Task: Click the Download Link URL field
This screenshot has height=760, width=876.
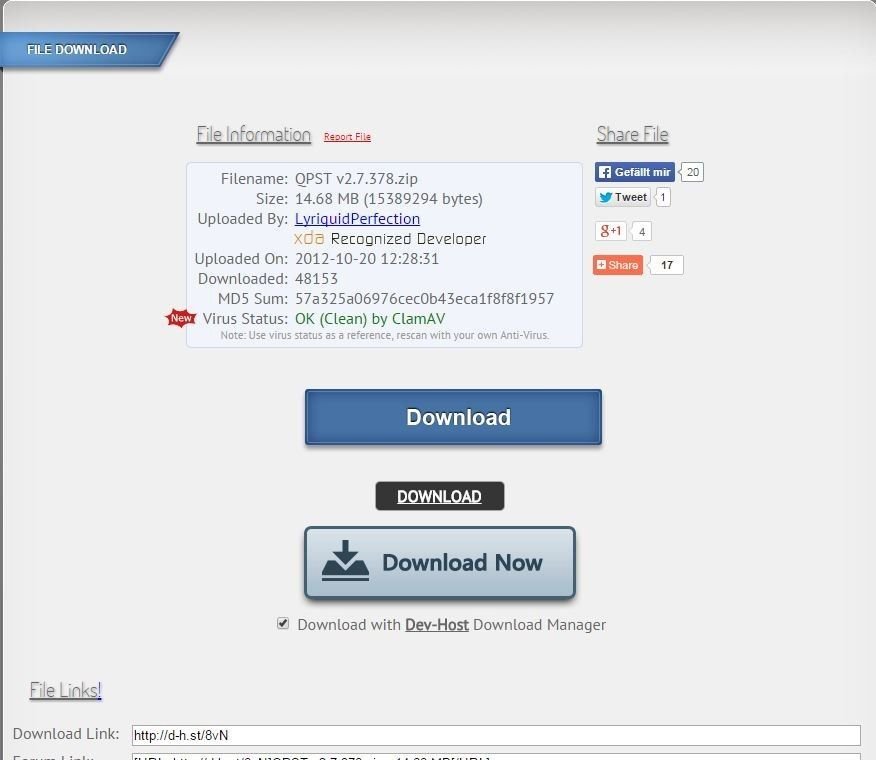Action: coord(496,735)
